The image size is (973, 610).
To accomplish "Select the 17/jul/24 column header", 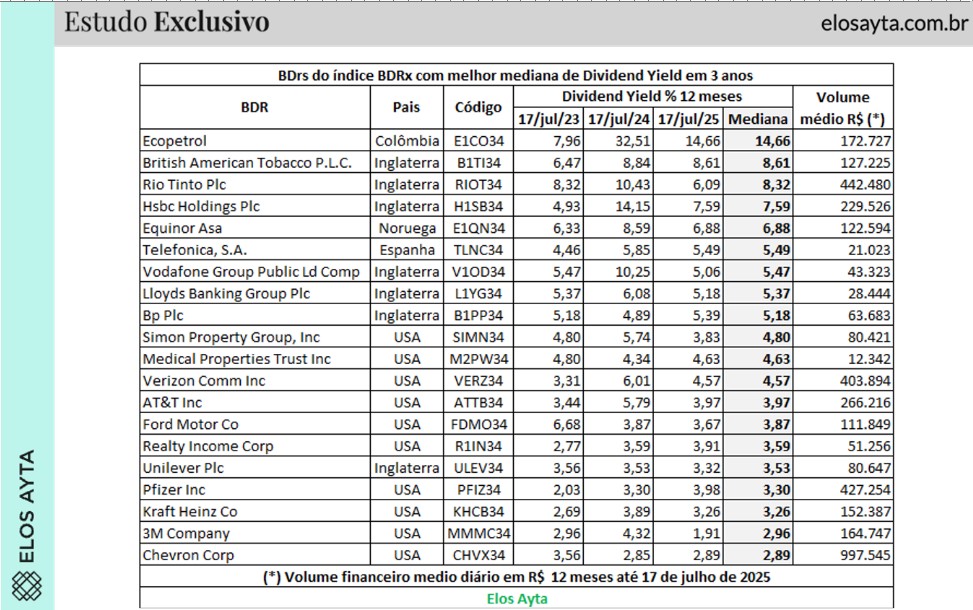I will (x=619, y=119).
